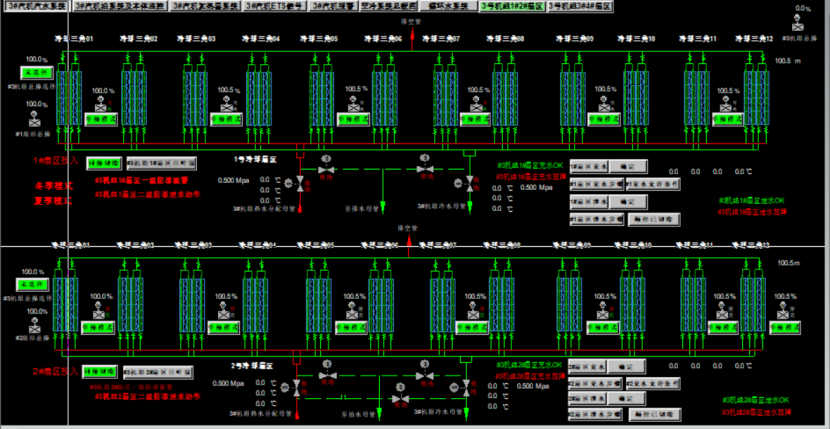Select the 3号机组1#2#扇区 tab
830x429 pixels.
pyautogui.click(x=511, y=6)
